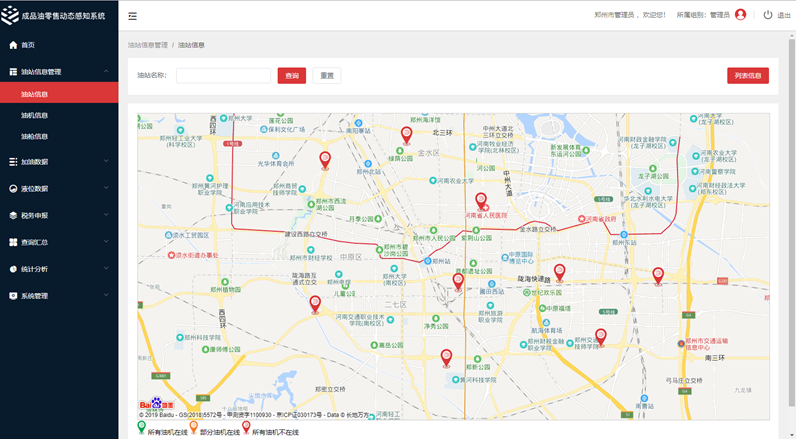Click the green all-online legend pin

[x=142, y=427]
